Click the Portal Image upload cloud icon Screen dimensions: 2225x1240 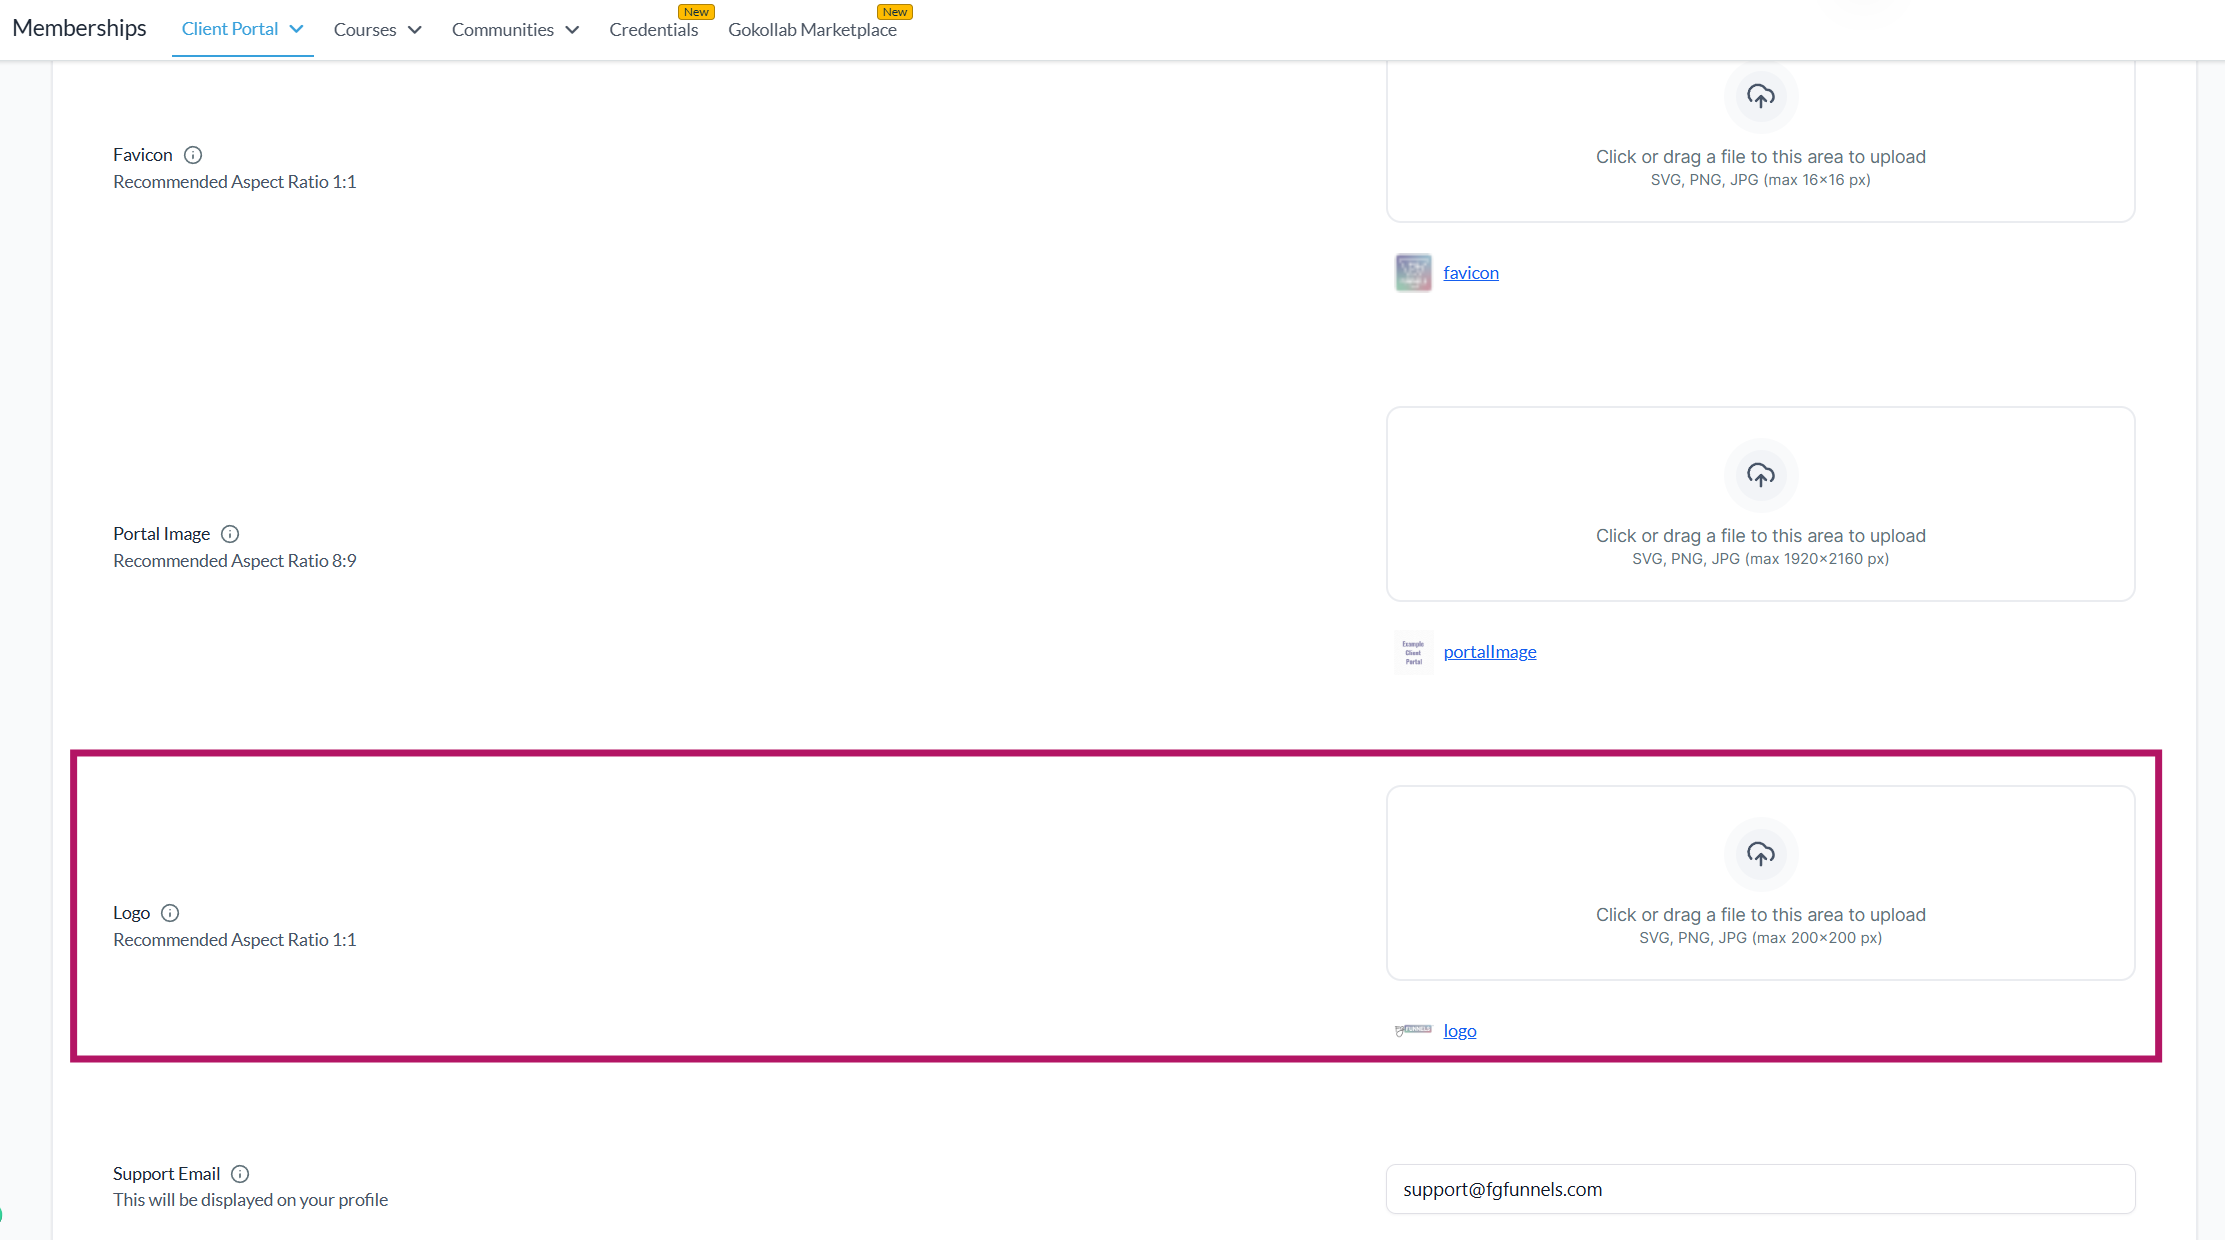click(1760, 475)
